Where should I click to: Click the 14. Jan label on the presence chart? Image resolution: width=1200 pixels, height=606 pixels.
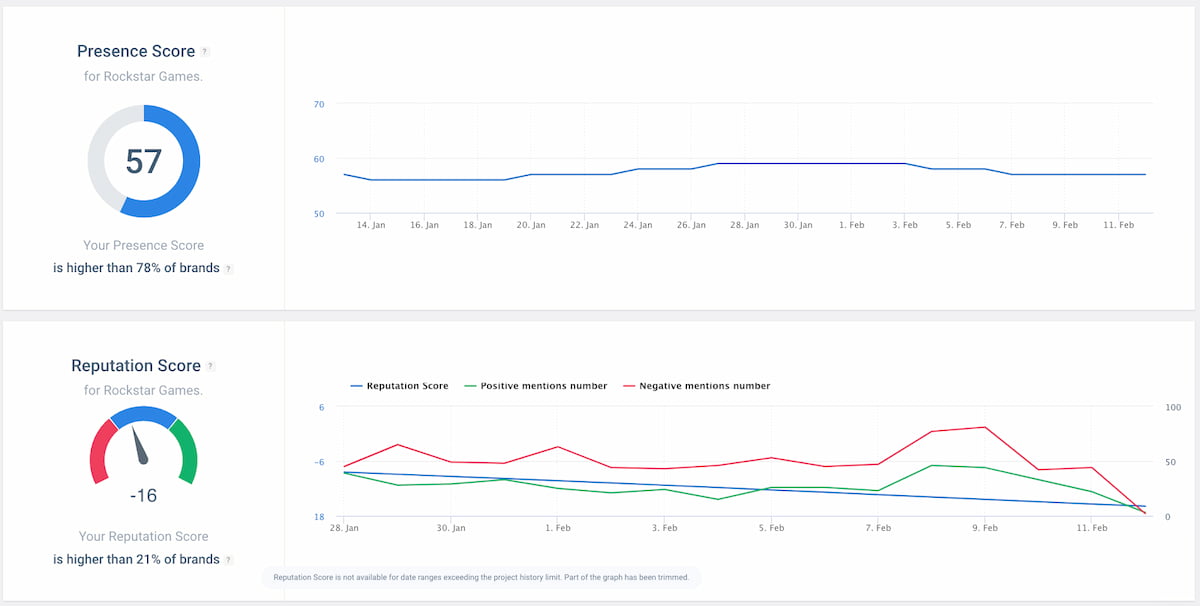tap(371, 225)
